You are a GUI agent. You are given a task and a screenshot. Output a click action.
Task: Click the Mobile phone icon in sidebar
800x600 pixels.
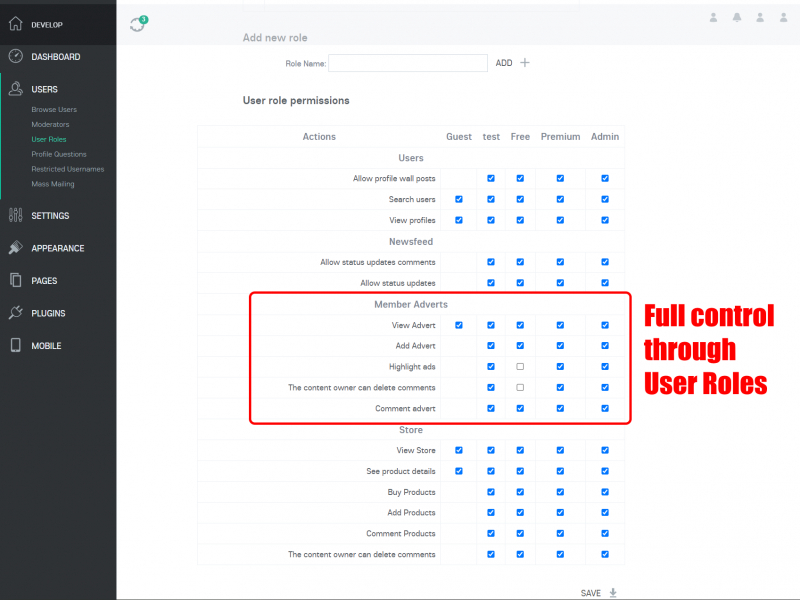(x=15, y=346)
